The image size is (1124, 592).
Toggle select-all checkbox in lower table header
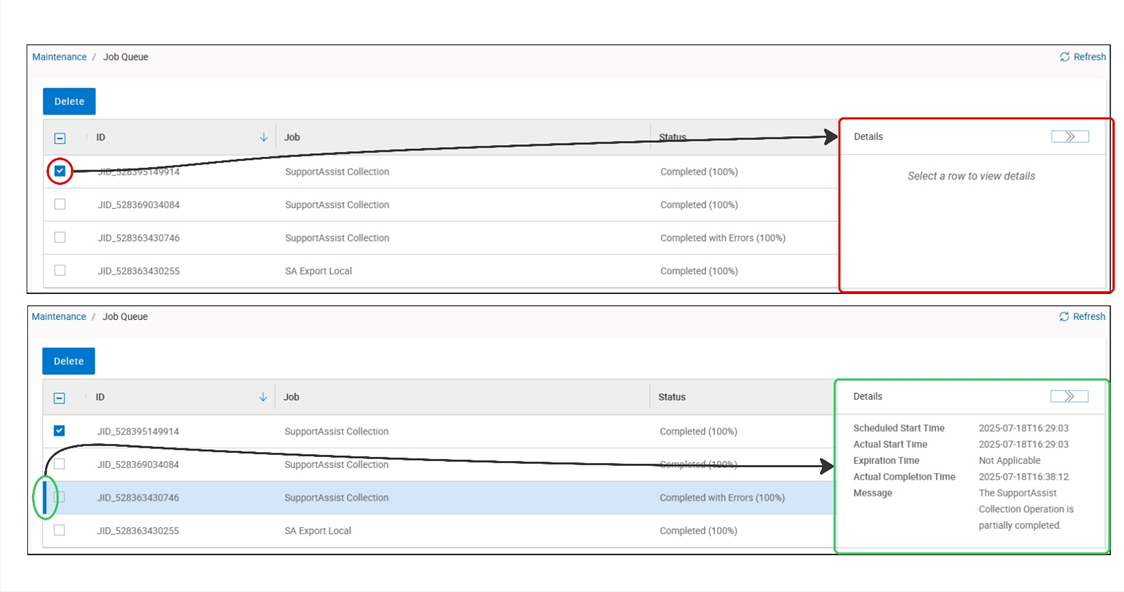pyautogui.click(x=59, y=397)
